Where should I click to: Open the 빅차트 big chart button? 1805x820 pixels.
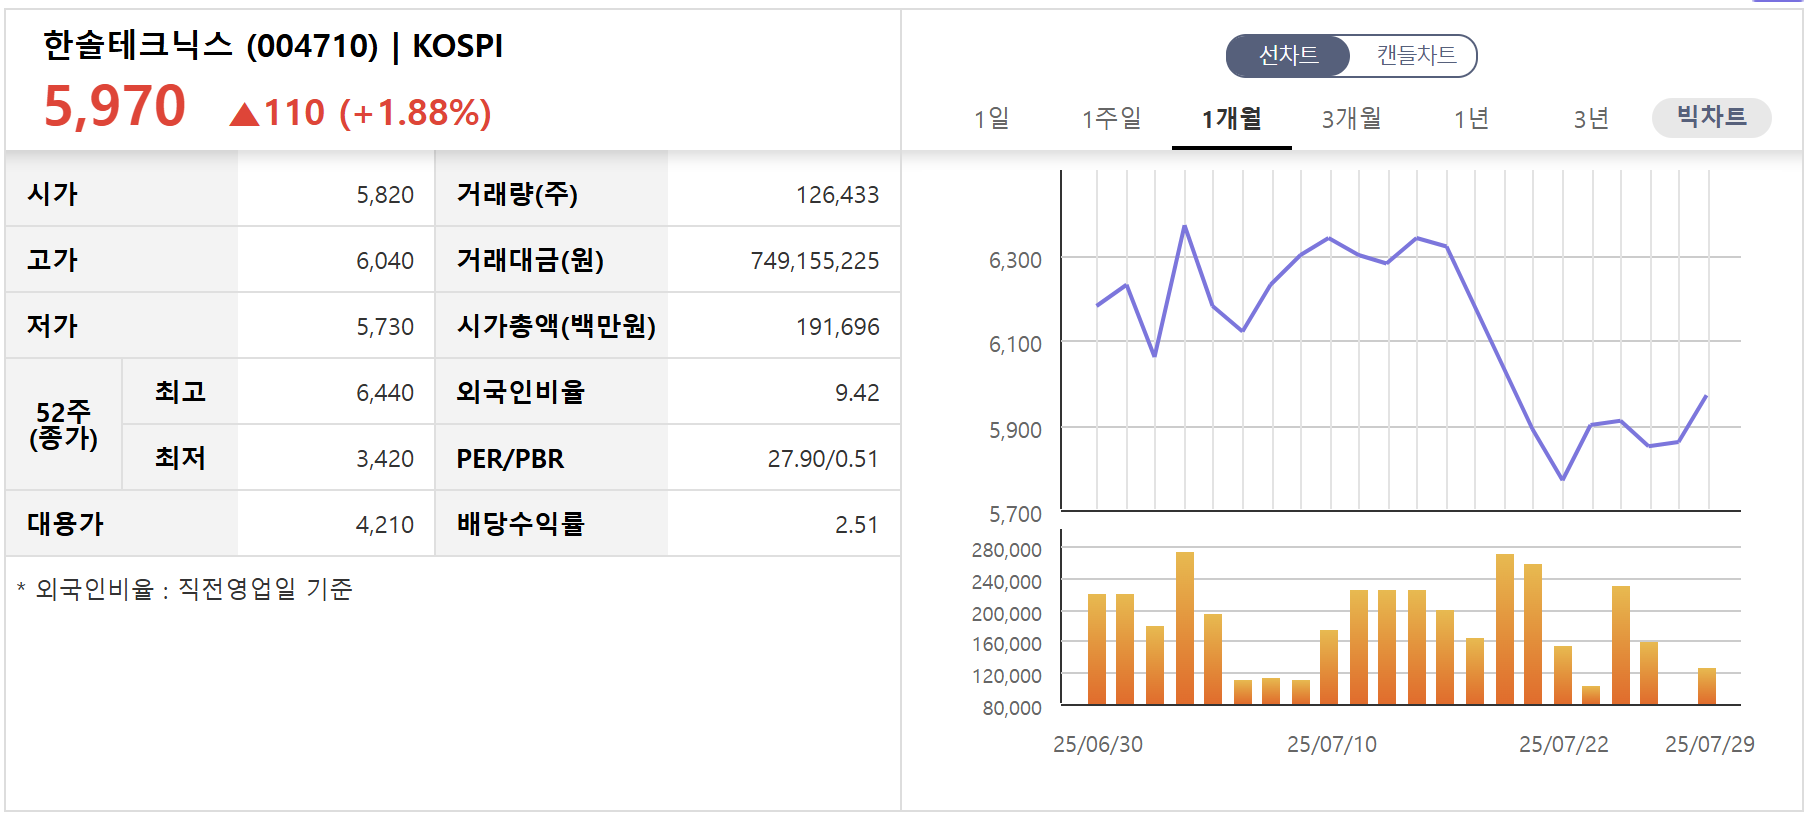[x=1712, y=117]
